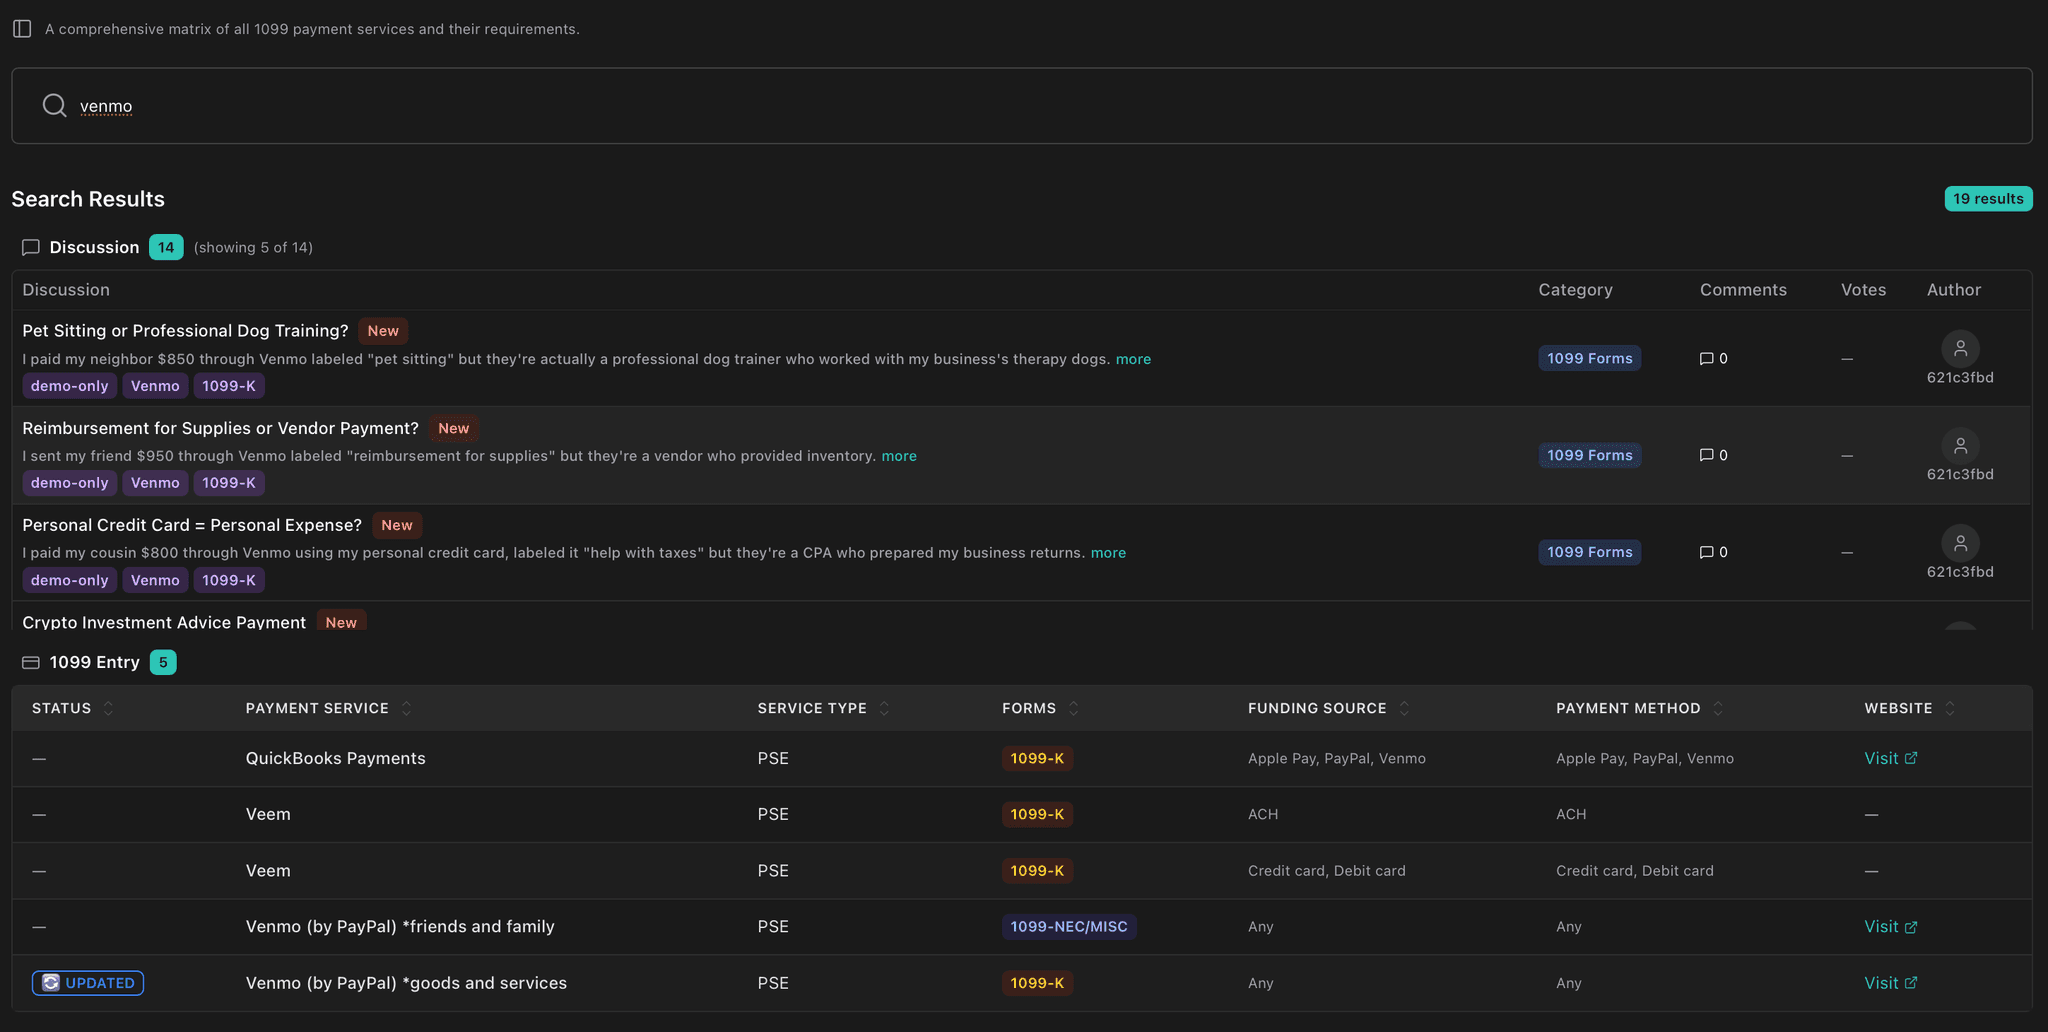This screenshot has width=2048, height=1032.
Task: Click the 1099 Entry card icon
Action: point(31,662)
